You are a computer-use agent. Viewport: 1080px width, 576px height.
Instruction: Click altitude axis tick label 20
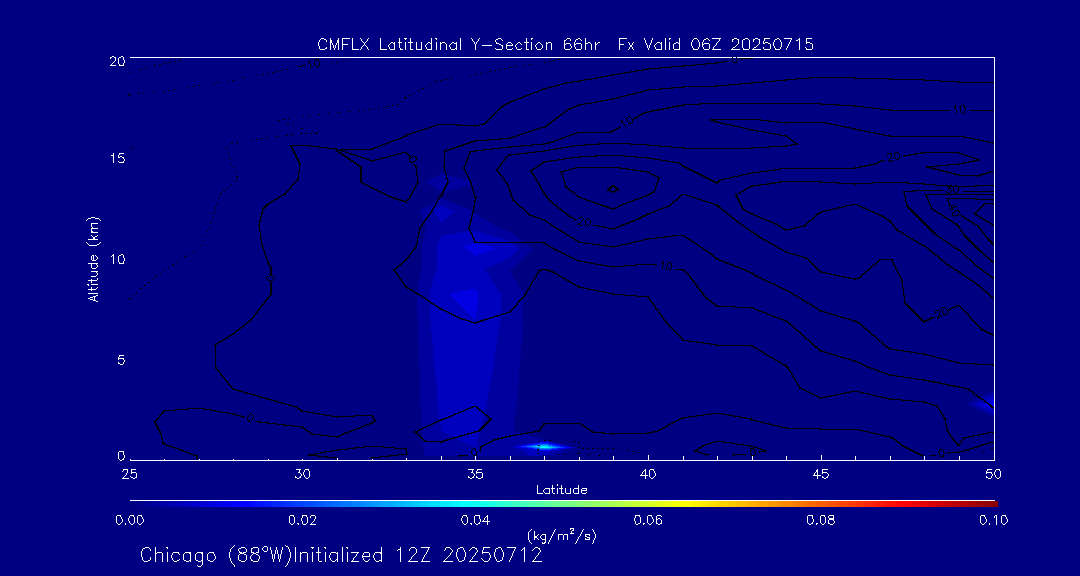pos(118,60)
